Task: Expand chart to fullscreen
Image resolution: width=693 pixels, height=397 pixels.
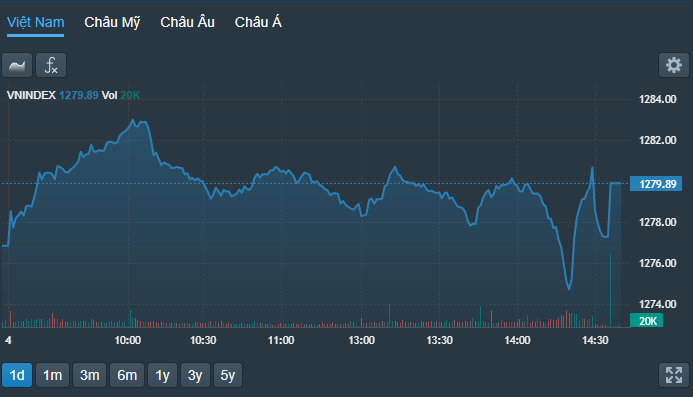Action: tap(674, 375)
